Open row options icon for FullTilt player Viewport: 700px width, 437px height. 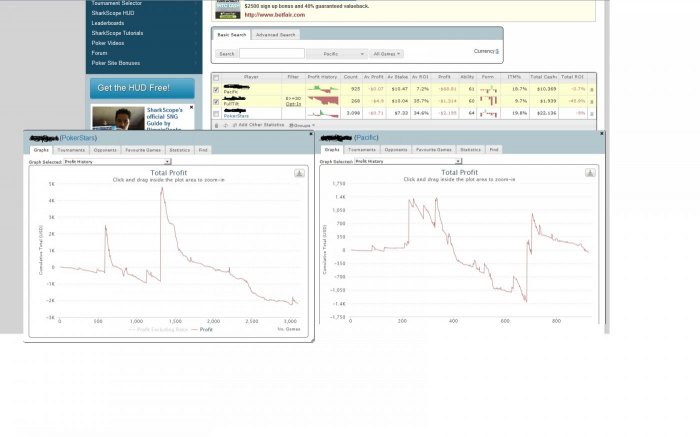(592, 102)
